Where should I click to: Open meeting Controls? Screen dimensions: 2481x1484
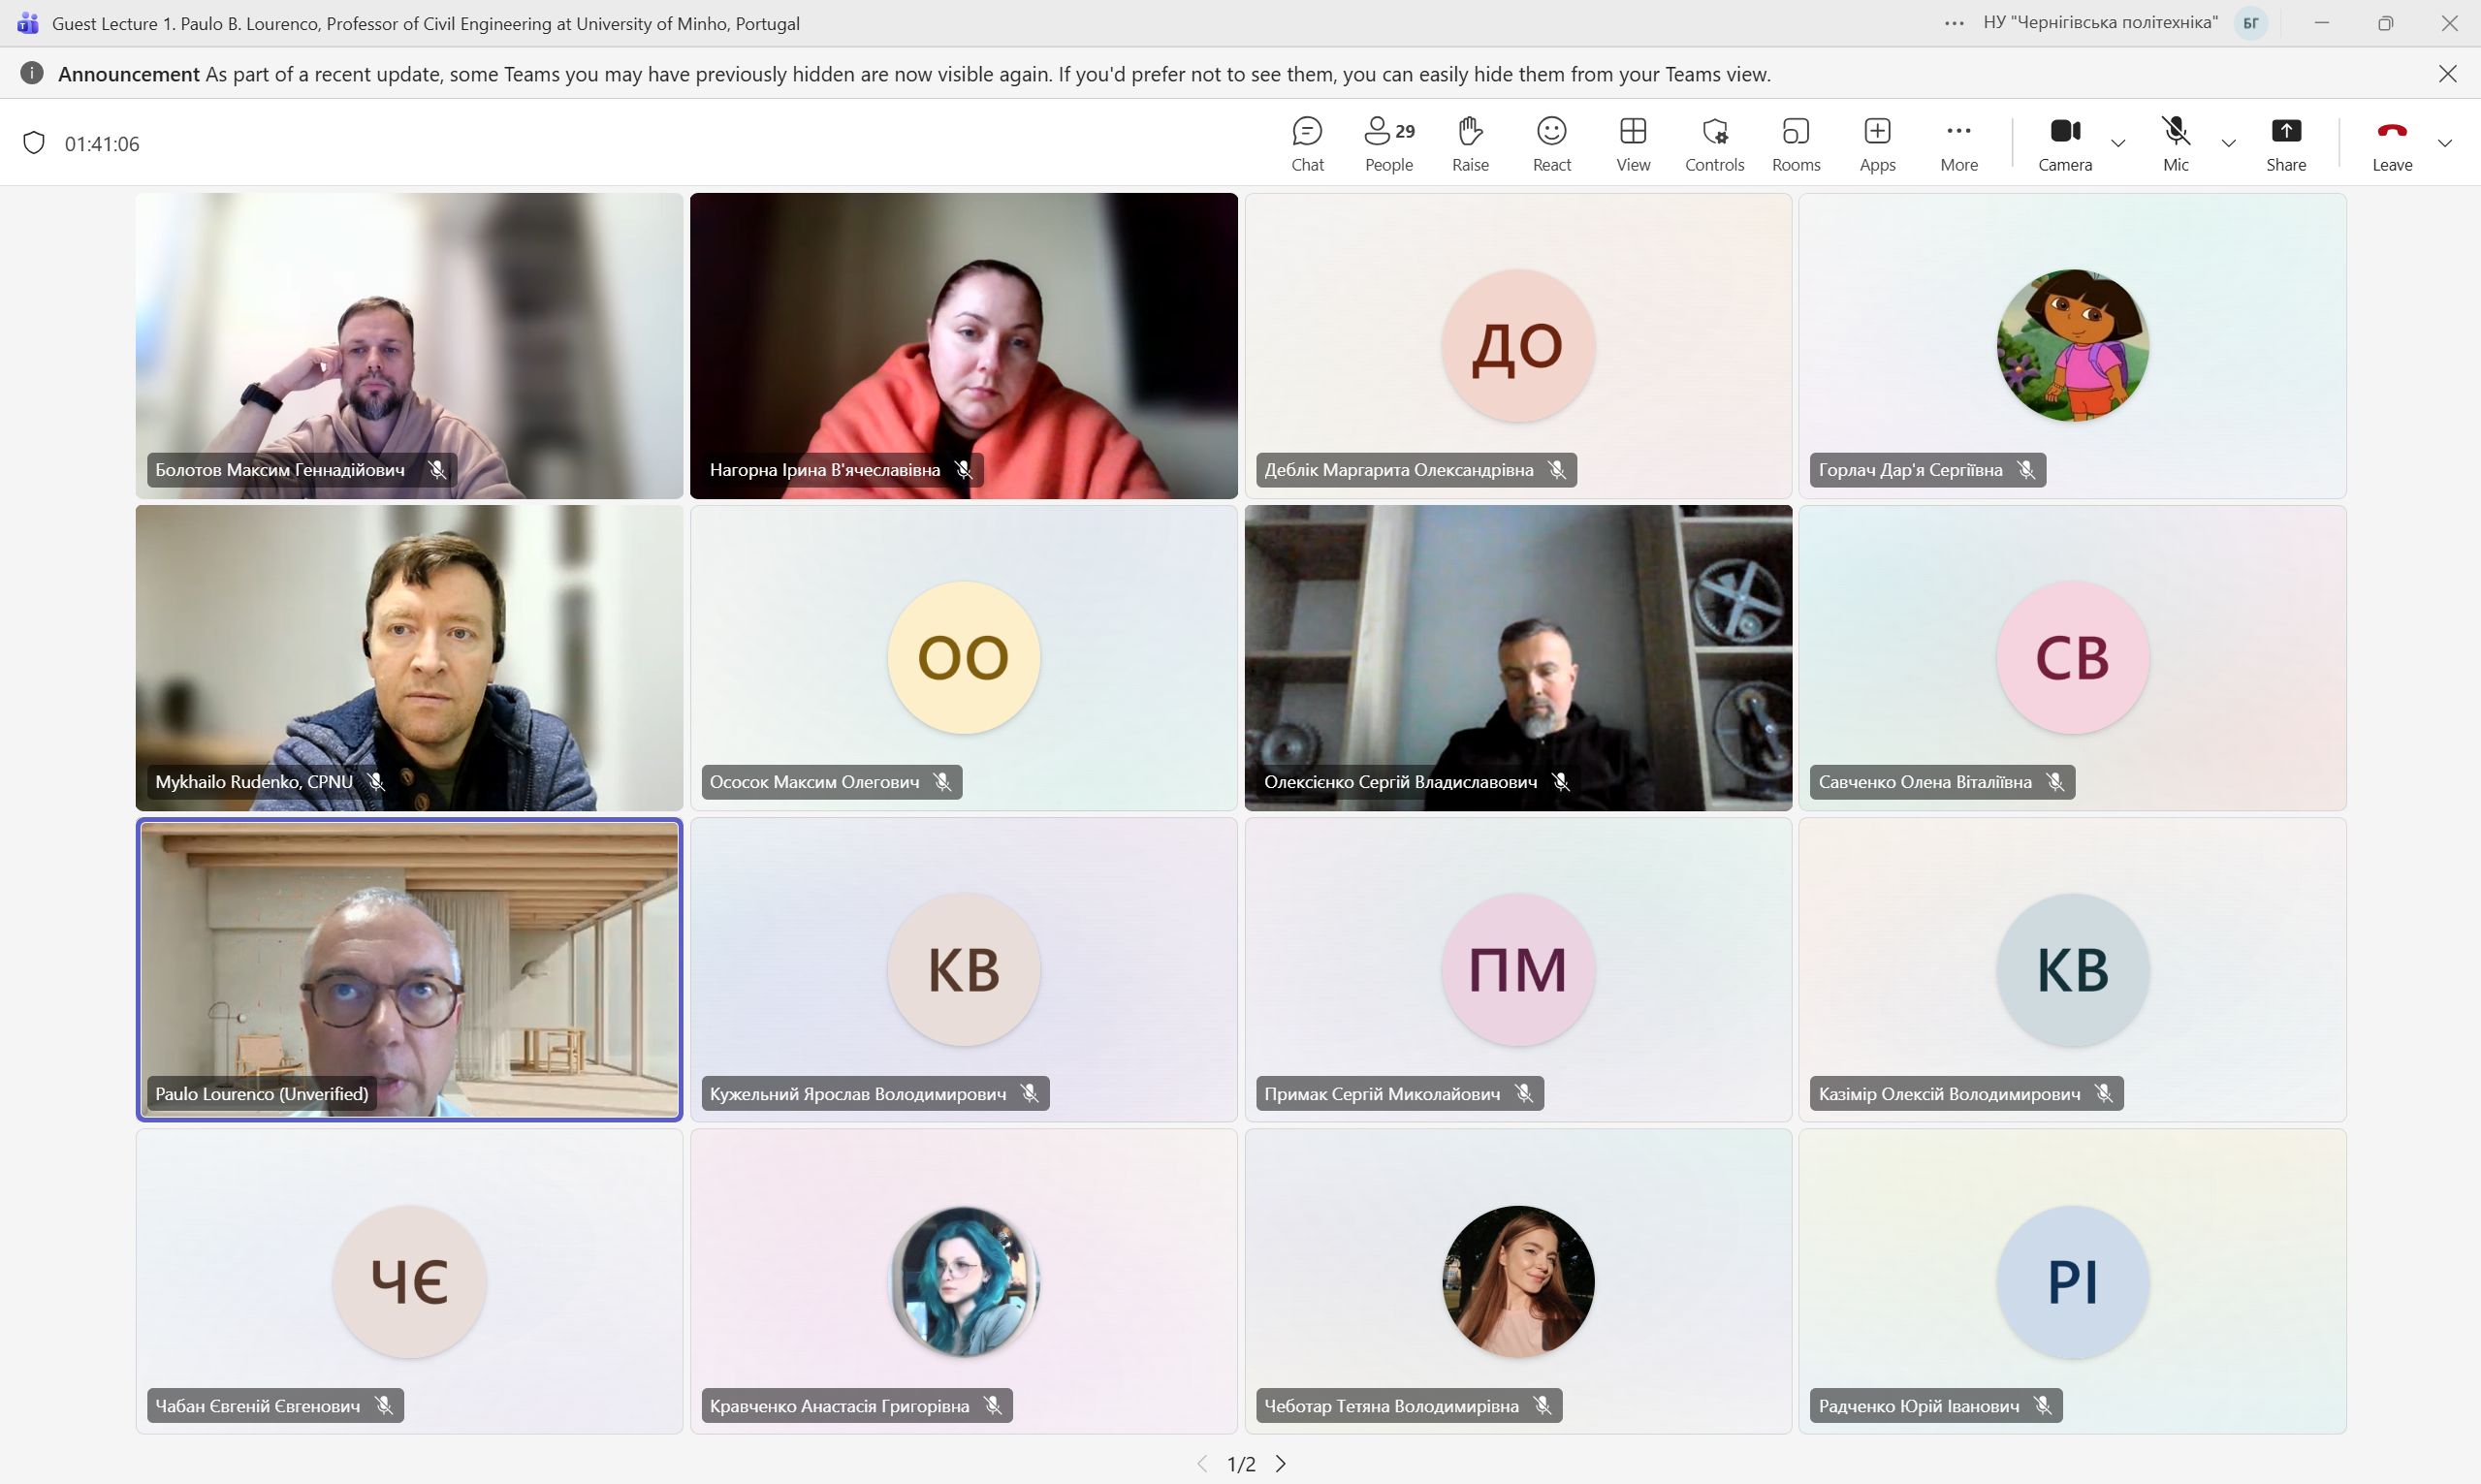1714,143
